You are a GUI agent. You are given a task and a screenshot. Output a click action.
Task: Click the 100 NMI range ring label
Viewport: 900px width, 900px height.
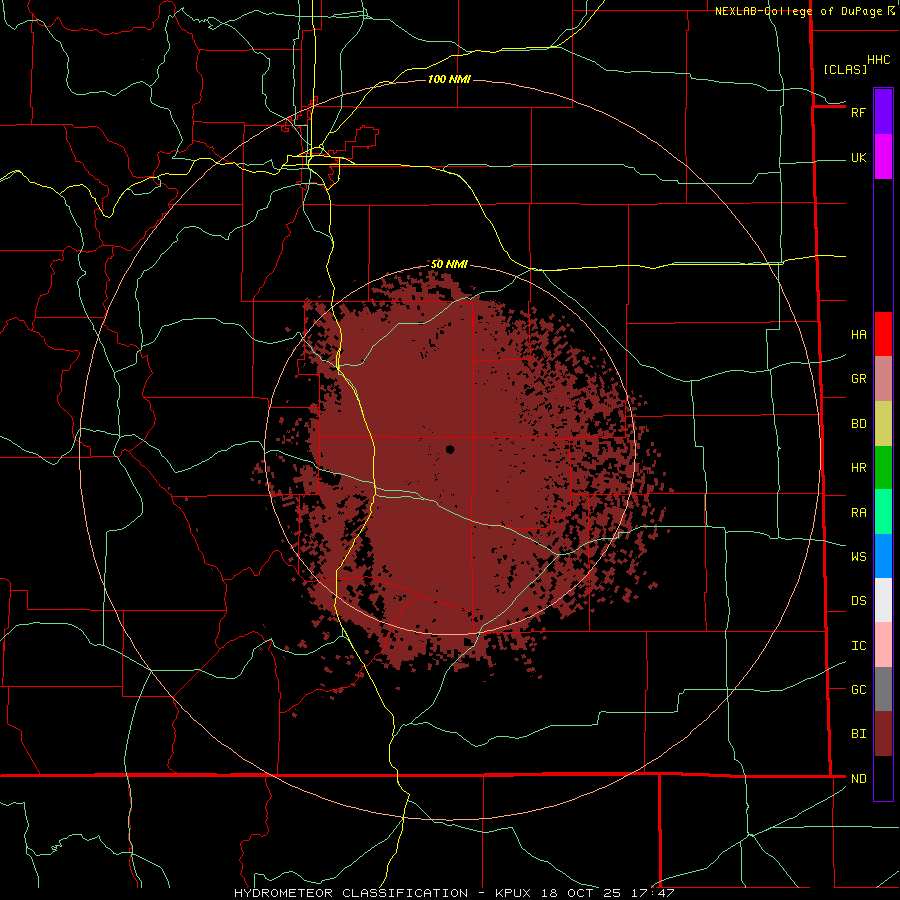(x=449, y=79)
